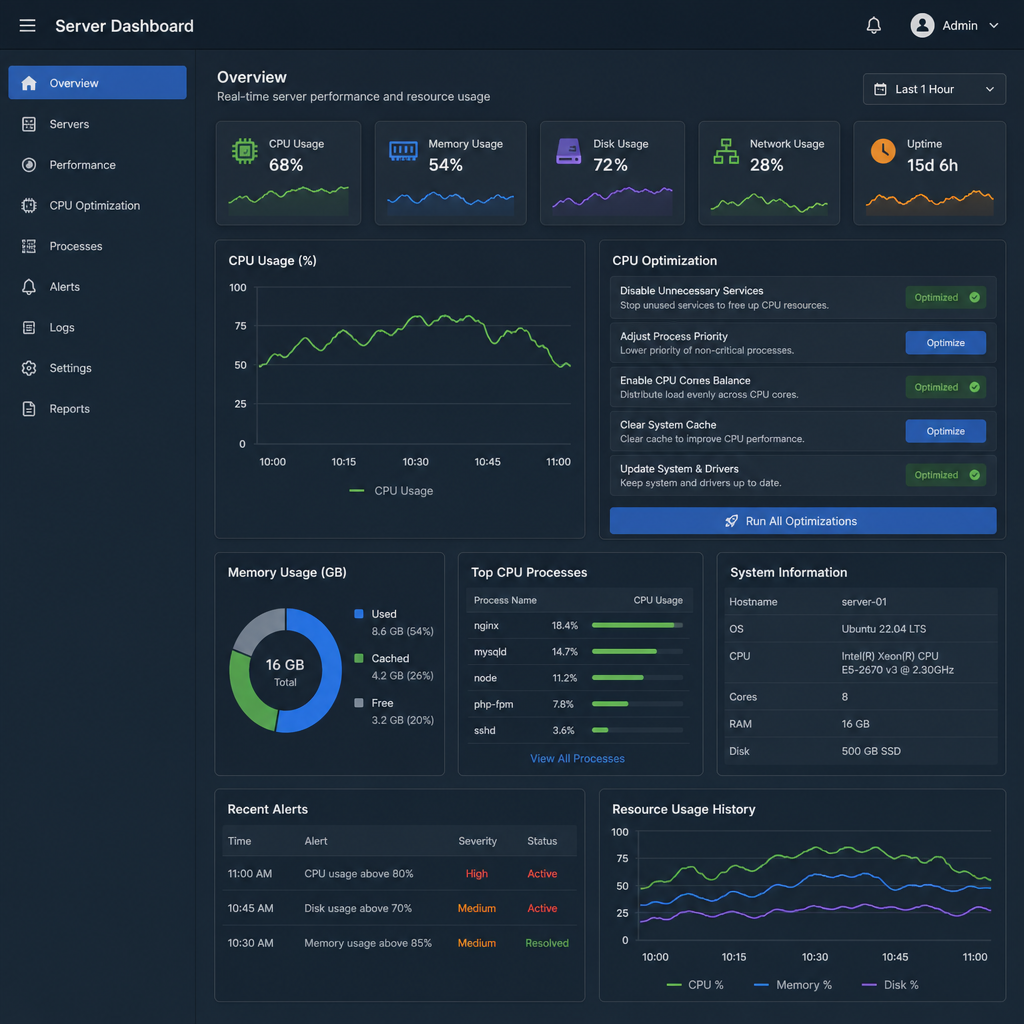Viewport: 1024px width, 1024px height.
Task: Click the green CPU chip icon on CPU Usage card
Action: point(244,152)
